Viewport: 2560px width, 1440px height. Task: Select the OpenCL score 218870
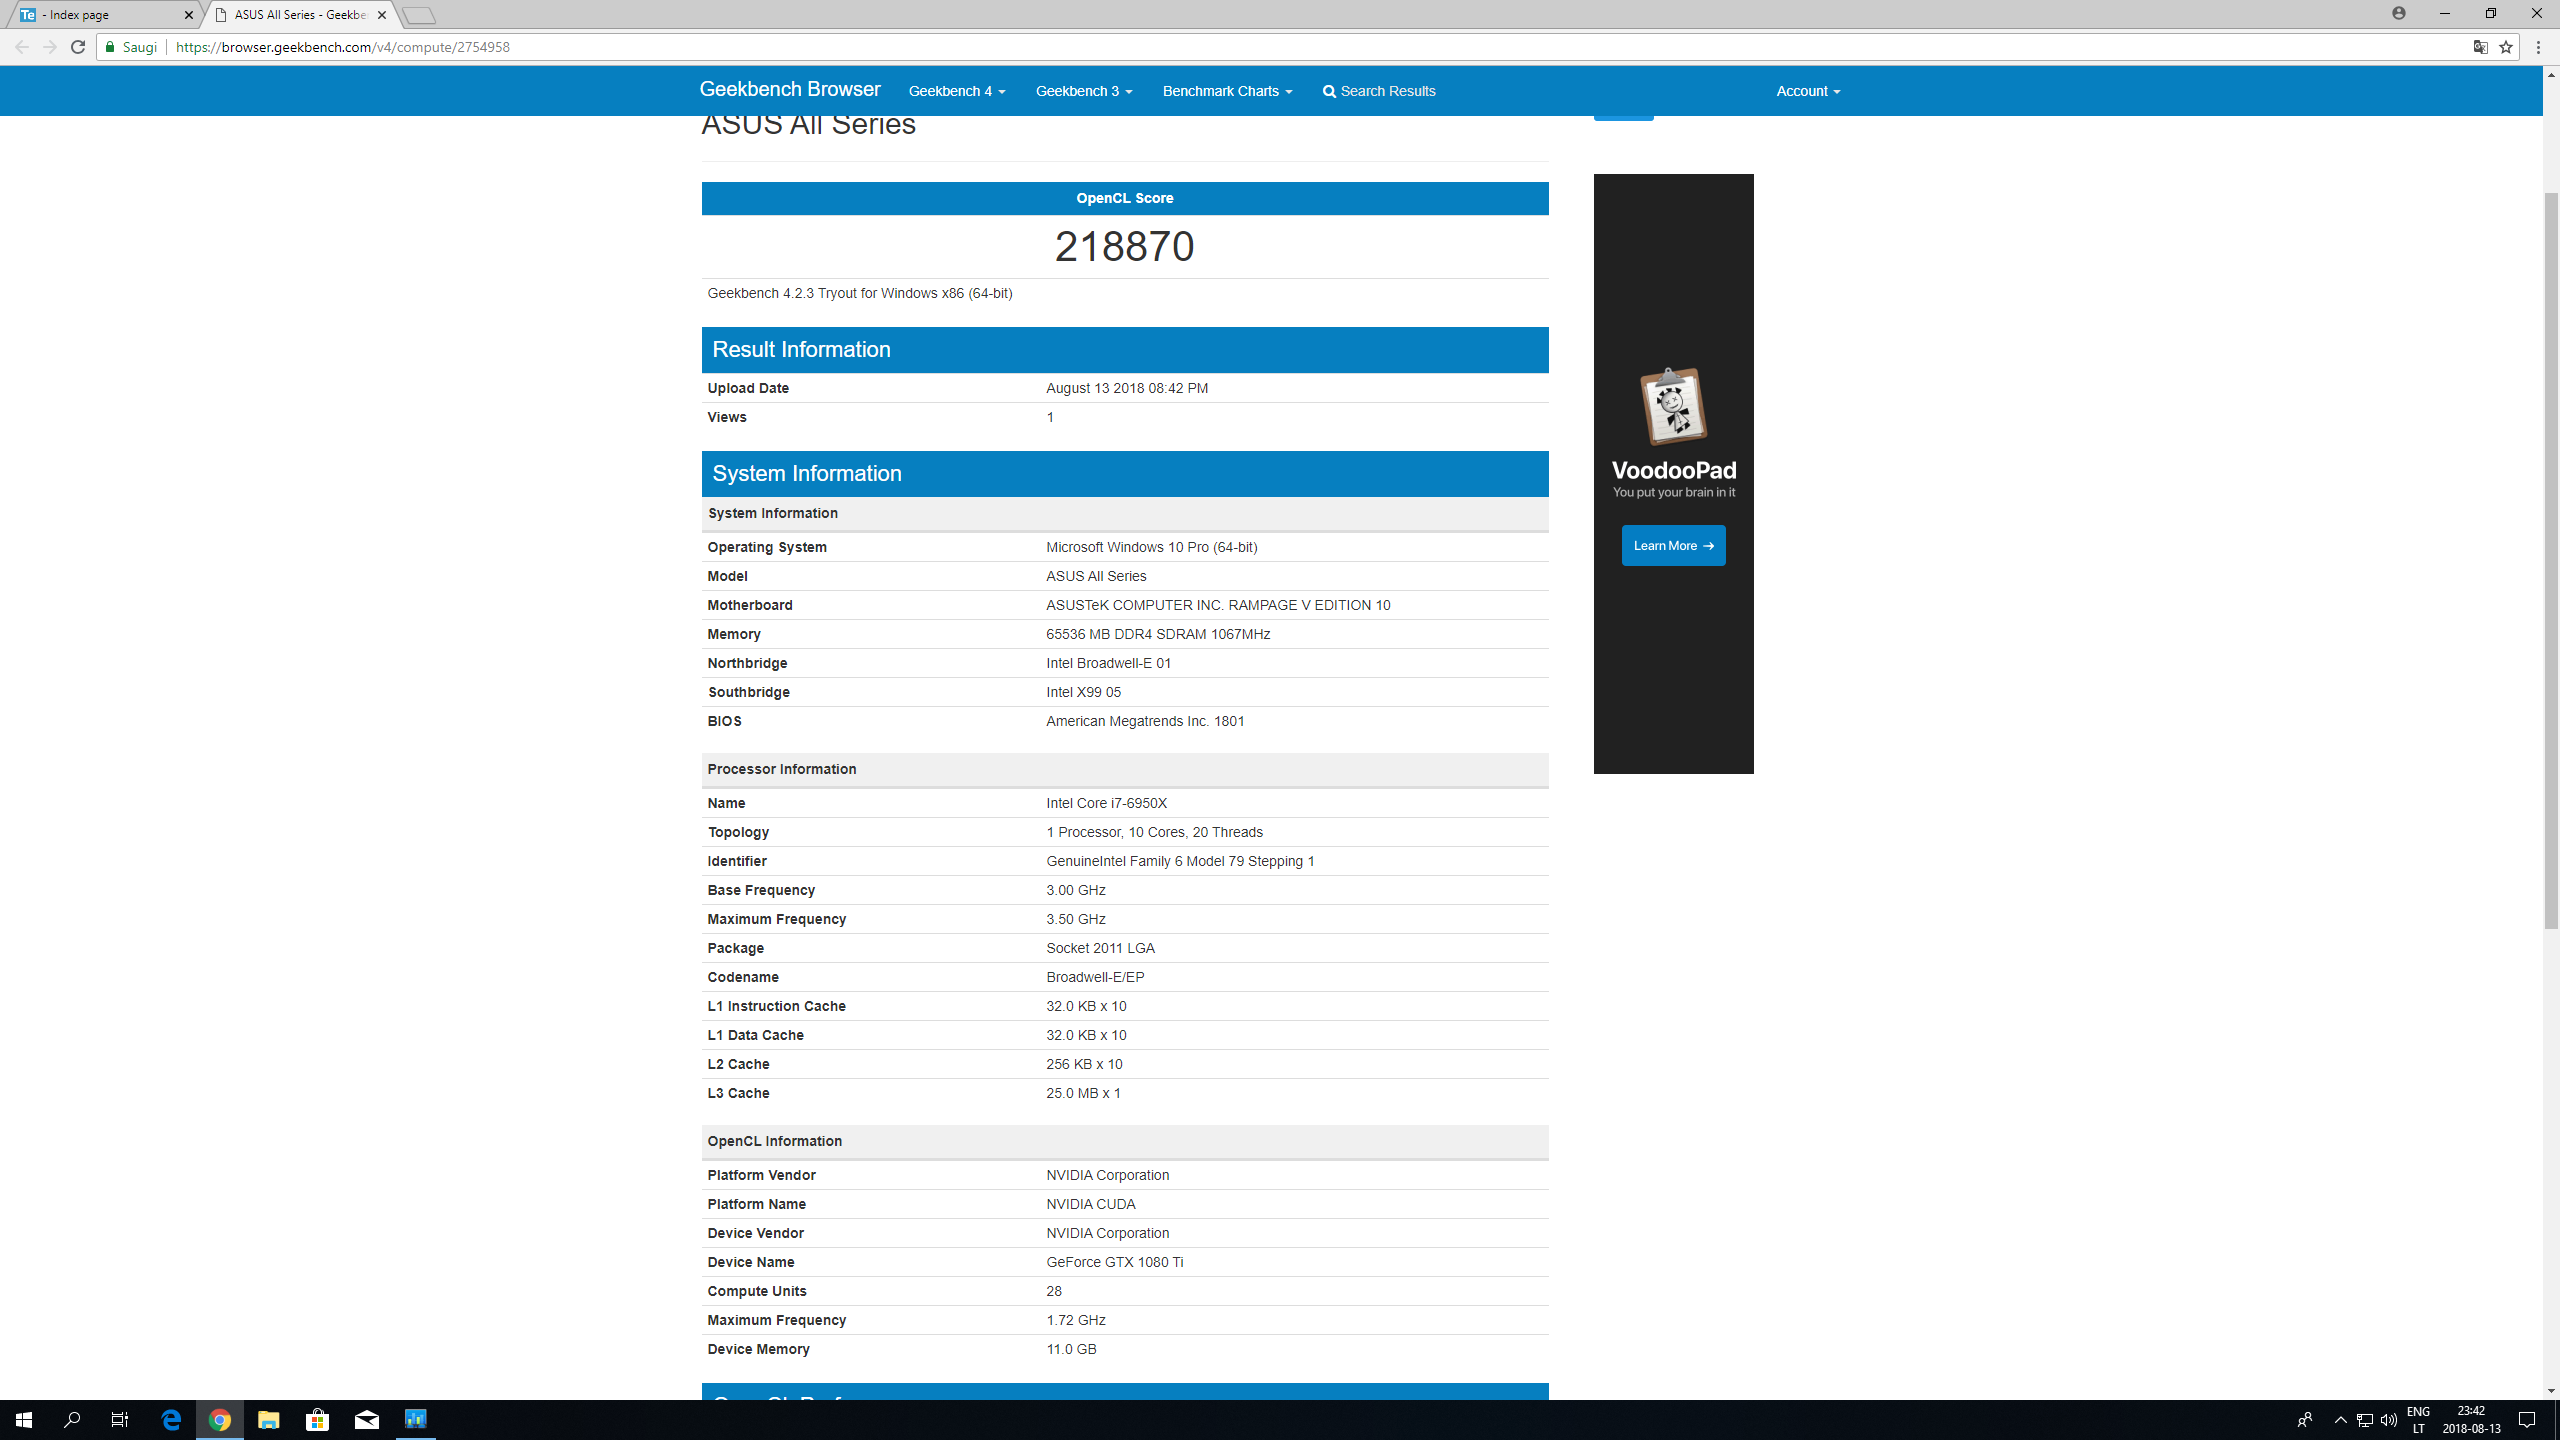pos(1124,246)
